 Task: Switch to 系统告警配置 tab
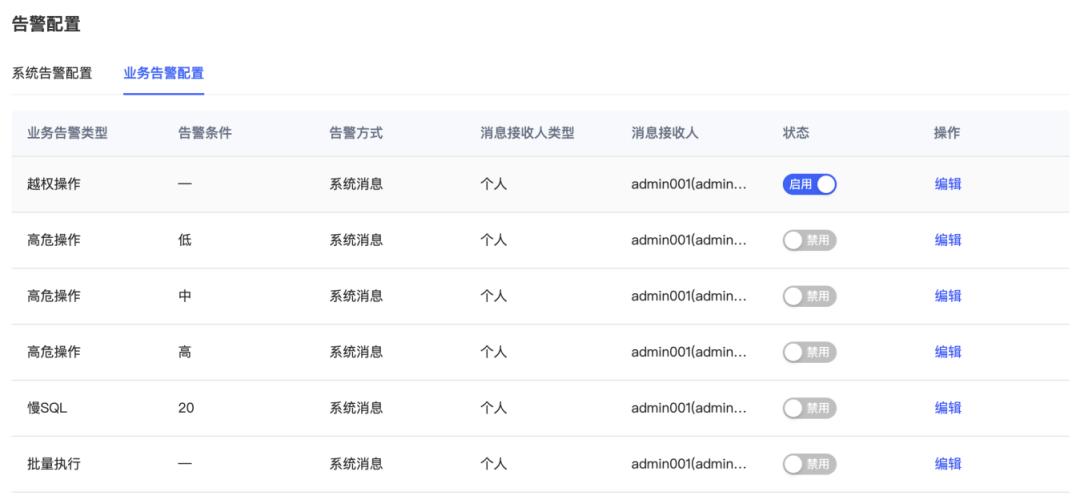pyautogui.click(x=52, y=73)
